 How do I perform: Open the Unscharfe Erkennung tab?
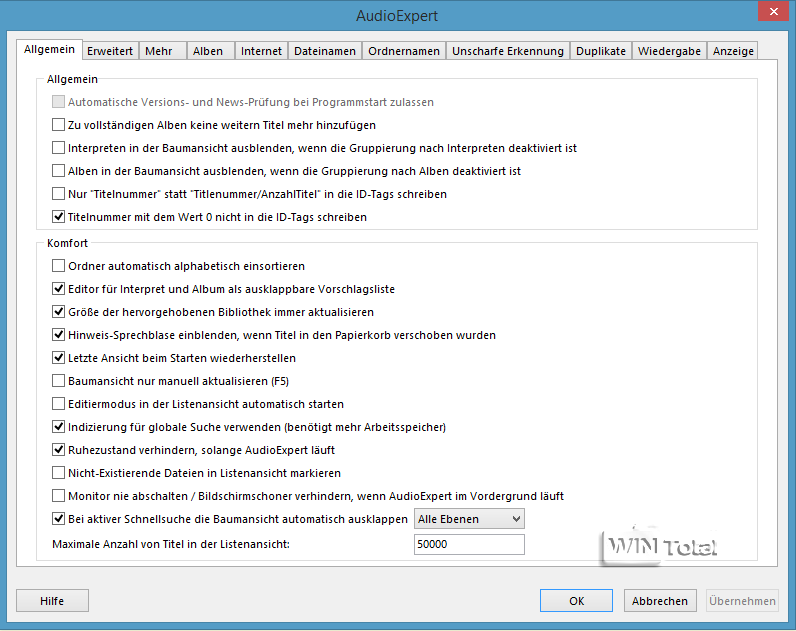pyautogui.click(x=508, y=51)
